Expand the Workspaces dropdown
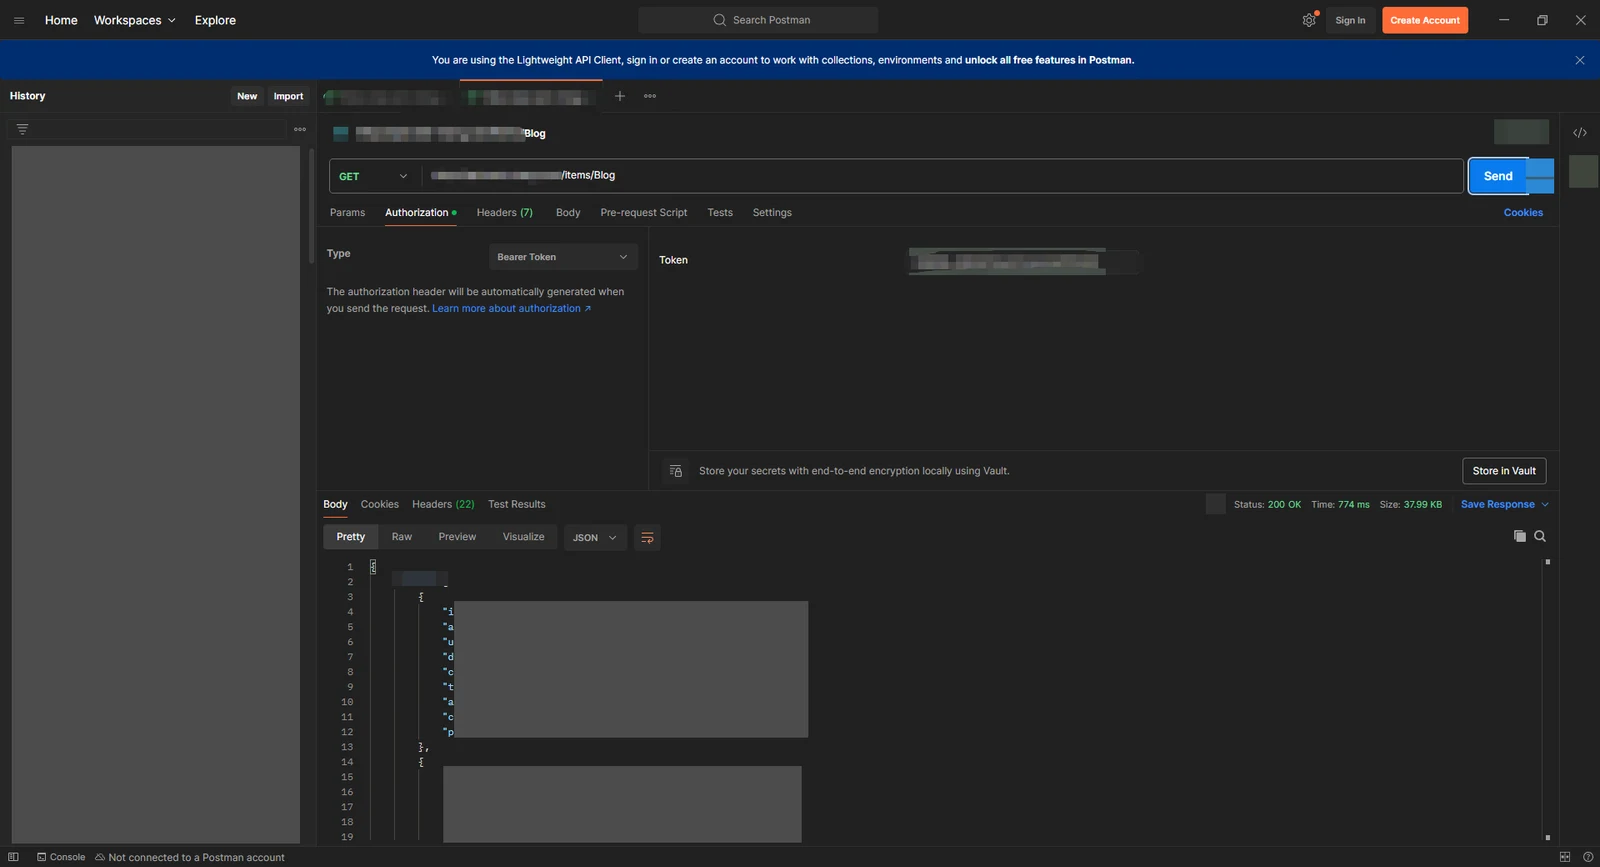This screenshot has width=1600, height=867. [x=135, y=20]
